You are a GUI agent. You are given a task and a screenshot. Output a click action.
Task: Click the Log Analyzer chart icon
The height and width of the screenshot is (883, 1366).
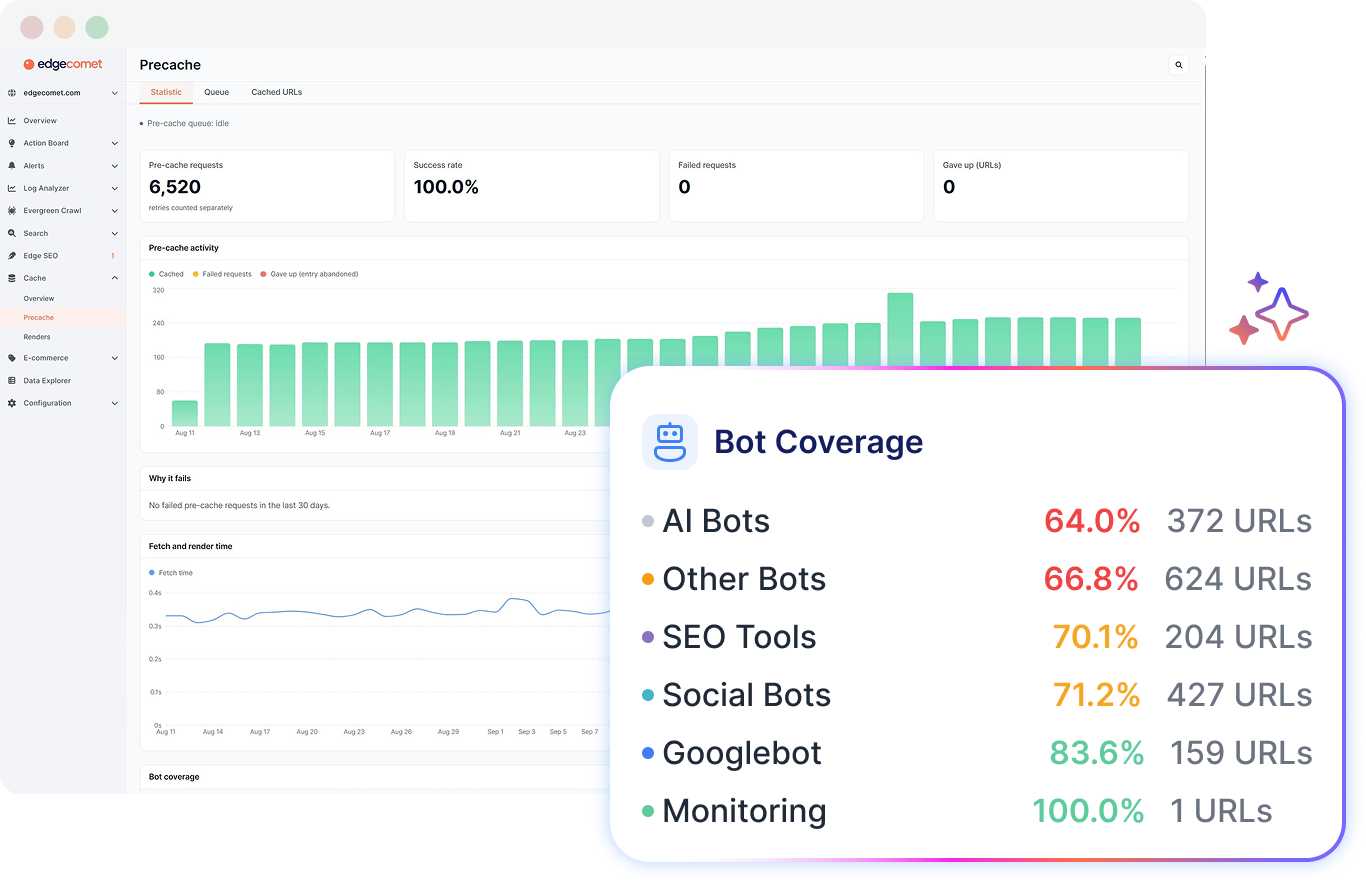[x=12, y=188]
